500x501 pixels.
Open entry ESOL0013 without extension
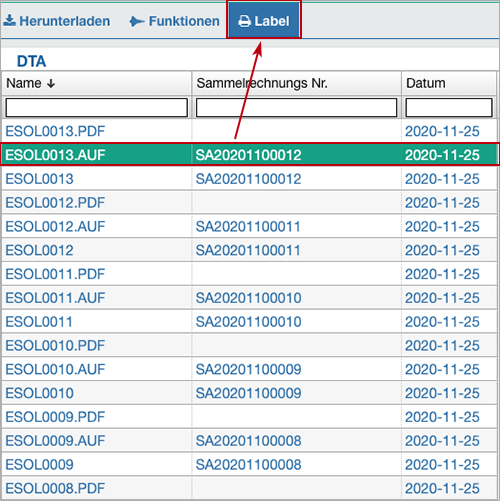coord(39,179)
